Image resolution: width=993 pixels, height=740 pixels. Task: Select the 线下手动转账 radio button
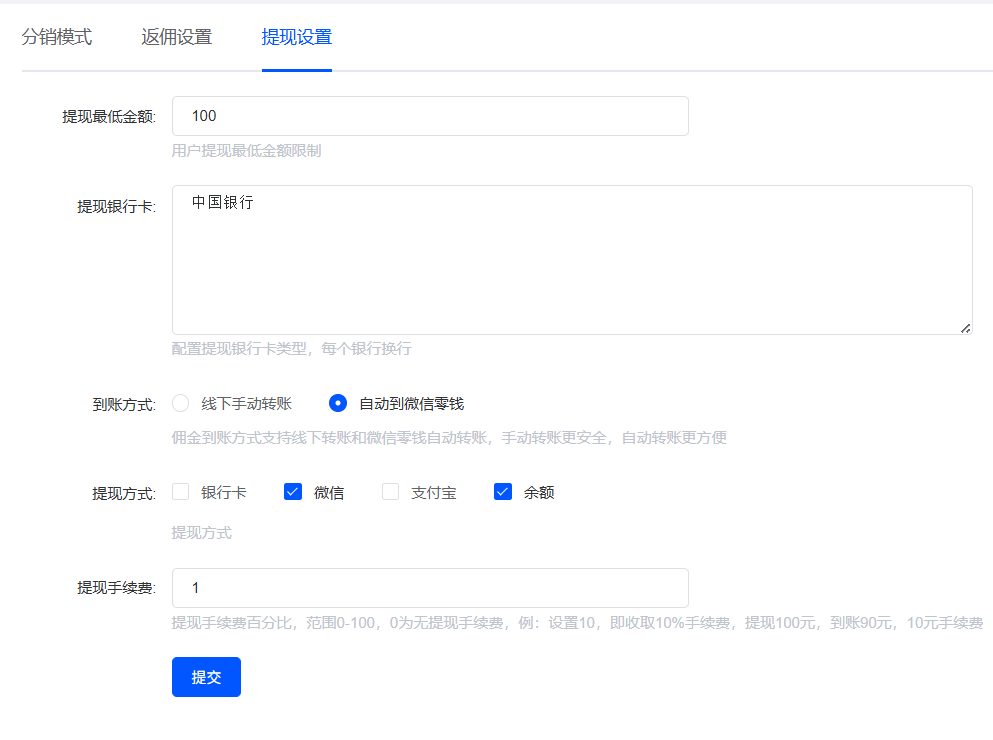(x=180, y=403)
